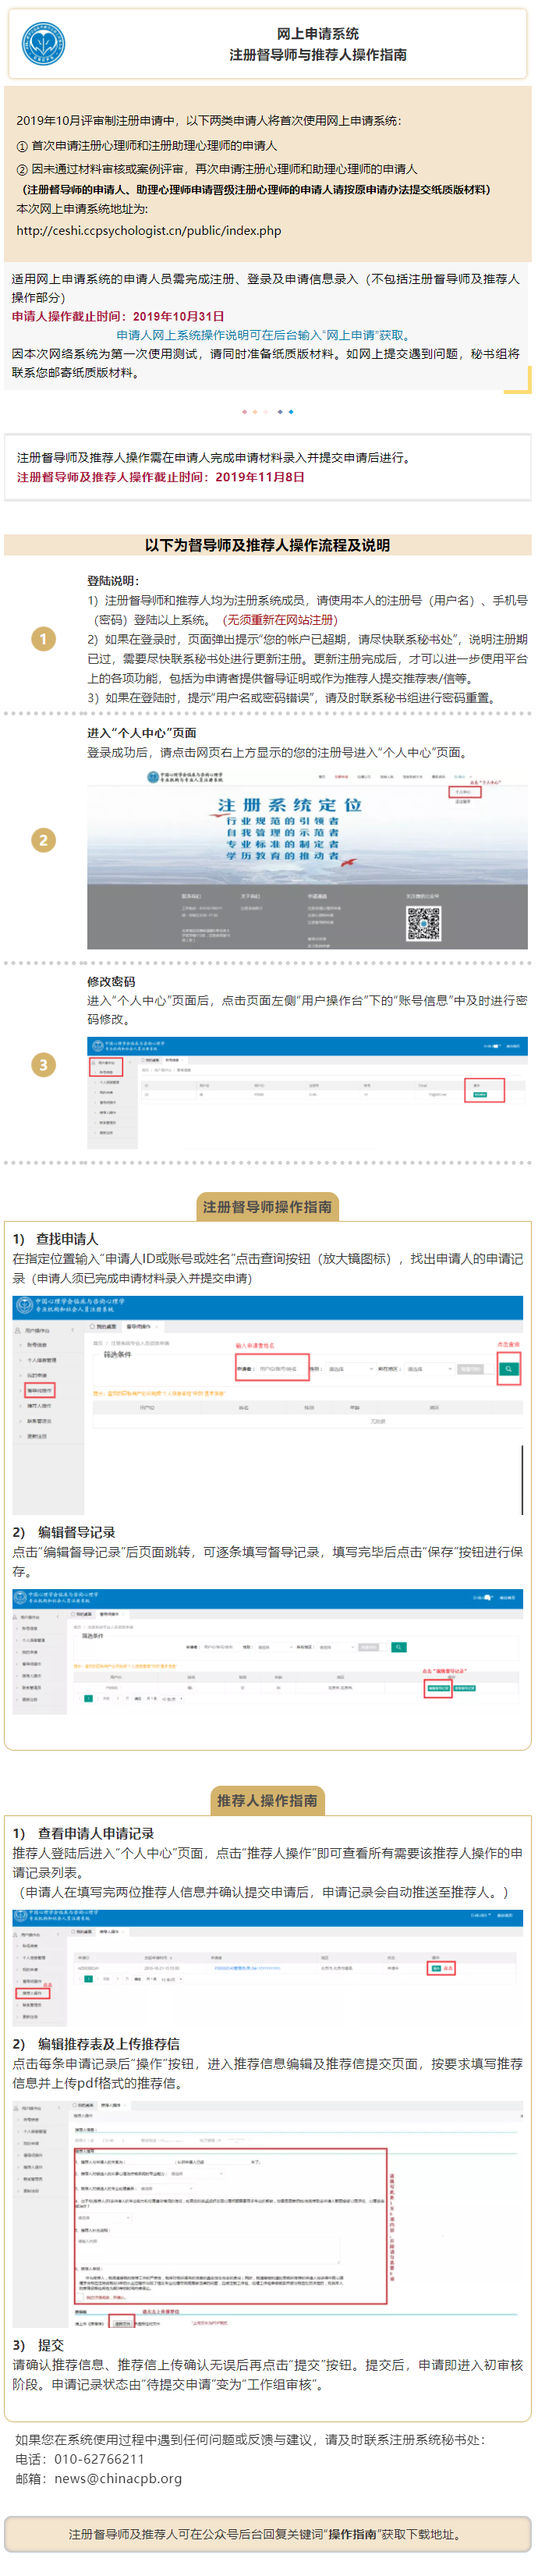
Task: Click the QR code on the homepage screenshot
Action: (x=423, y=923)
